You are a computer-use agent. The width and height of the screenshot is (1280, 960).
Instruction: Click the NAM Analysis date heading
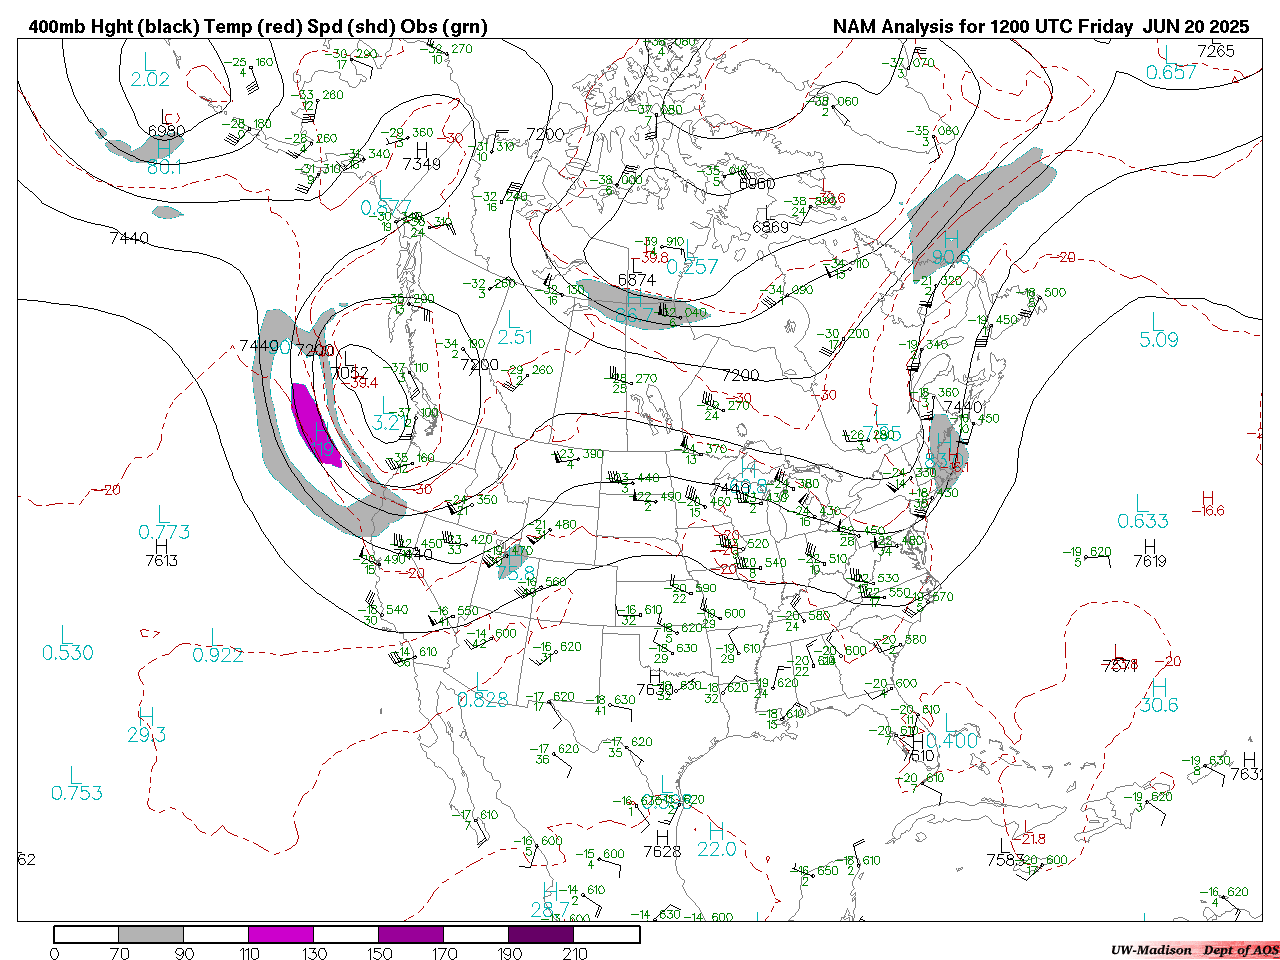point(1041,27)
